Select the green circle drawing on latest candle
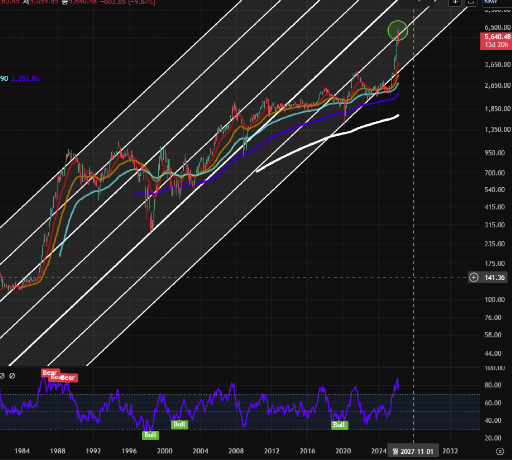Viewport: 512px width, 460px height. pos(398,30)
